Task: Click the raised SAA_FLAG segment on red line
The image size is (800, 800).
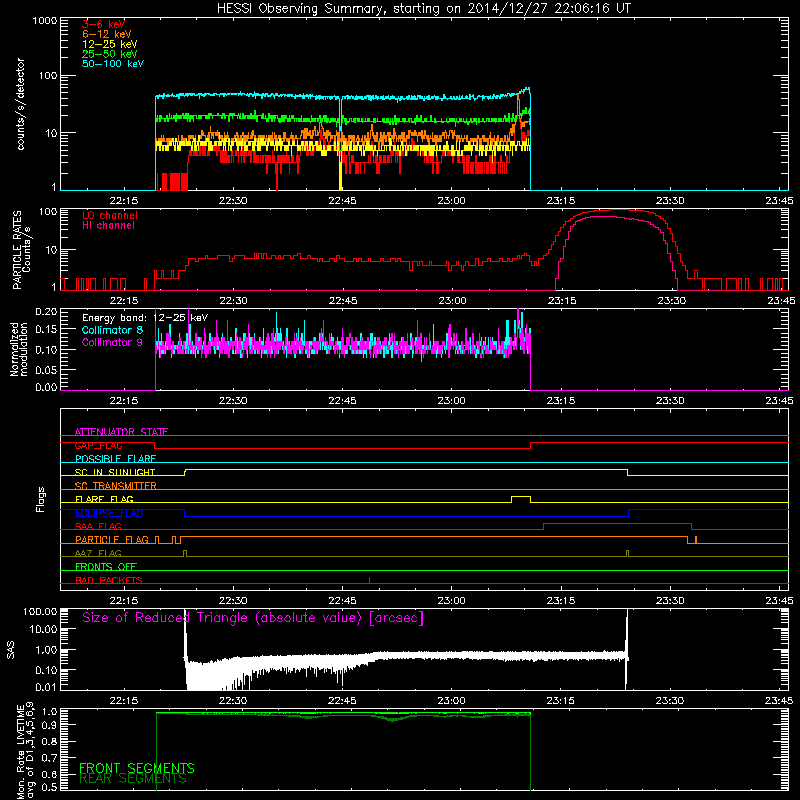Action: tap(617, 524)
